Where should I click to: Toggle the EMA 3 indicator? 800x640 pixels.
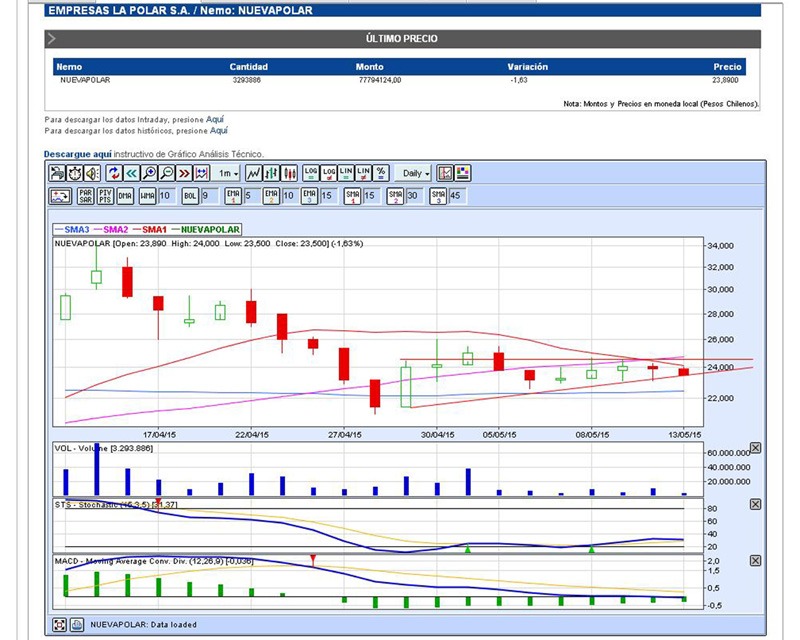coord(309,196)
